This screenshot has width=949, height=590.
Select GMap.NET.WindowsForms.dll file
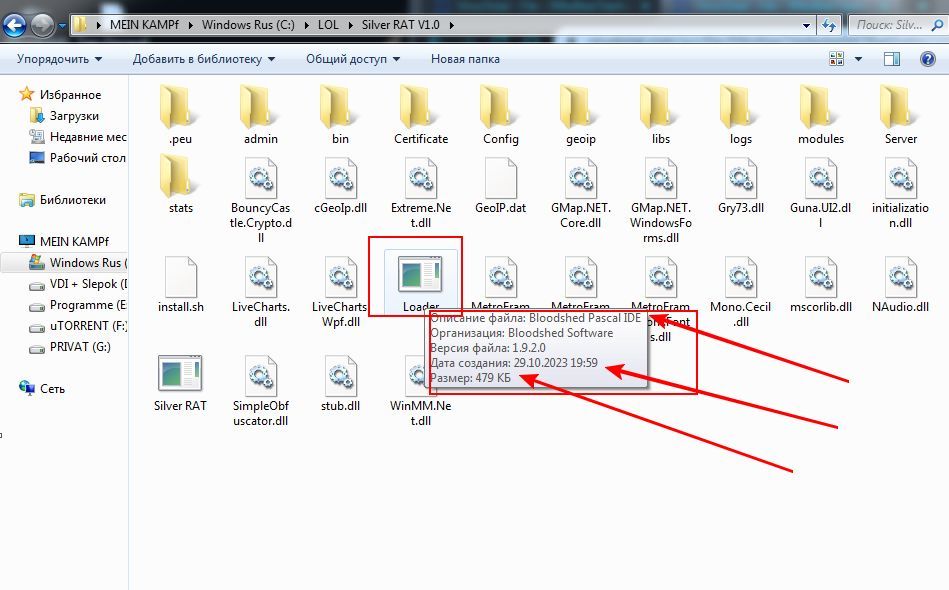660,200
